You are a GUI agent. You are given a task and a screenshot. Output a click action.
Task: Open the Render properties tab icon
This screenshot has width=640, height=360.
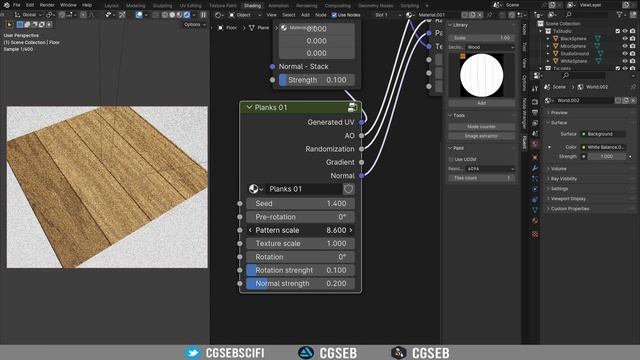tap(535, 102)
